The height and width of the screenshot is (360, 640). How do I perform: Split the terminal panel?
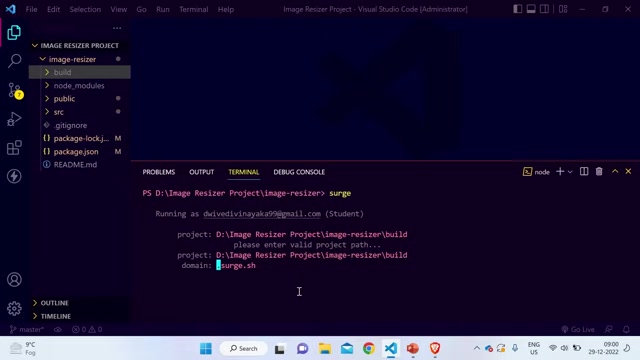pos(584,172)
